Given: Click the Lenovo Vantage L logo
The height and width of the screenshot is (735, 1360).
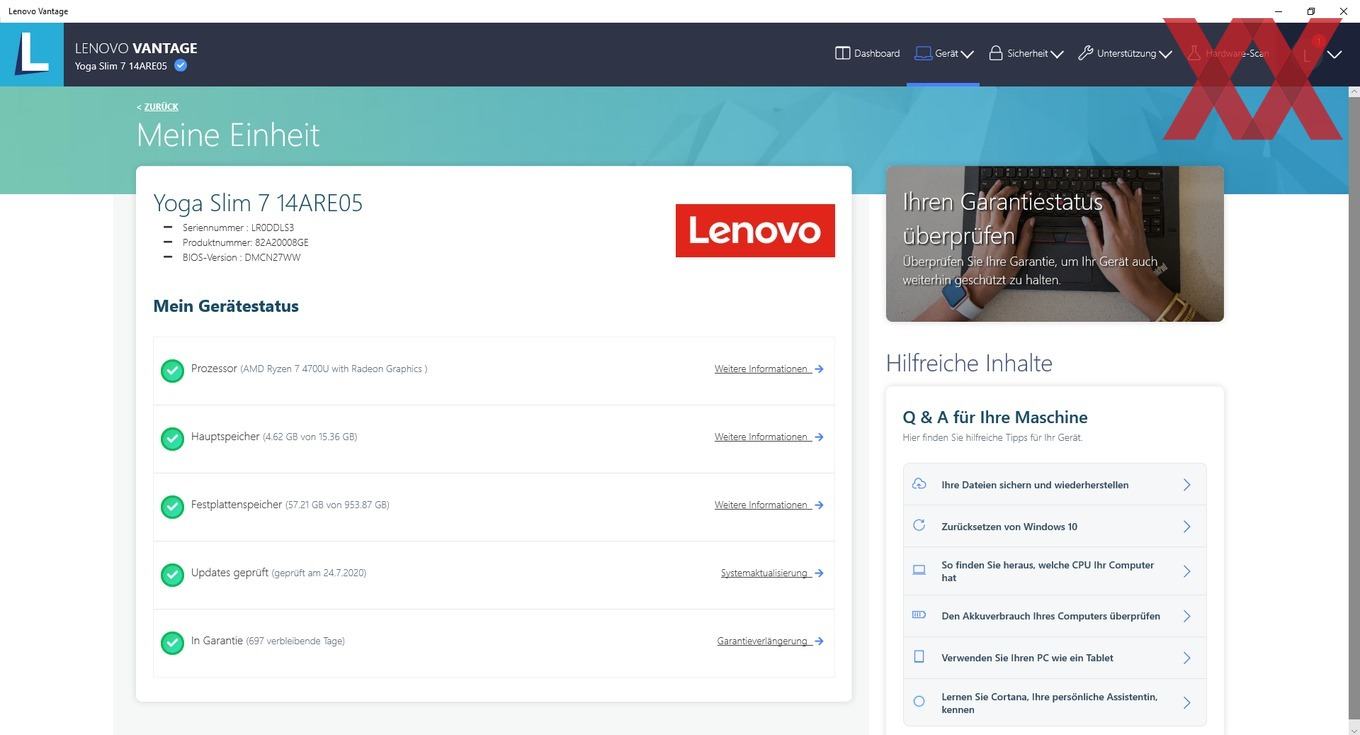Looking at the screenshot, I should coord(32,54).
